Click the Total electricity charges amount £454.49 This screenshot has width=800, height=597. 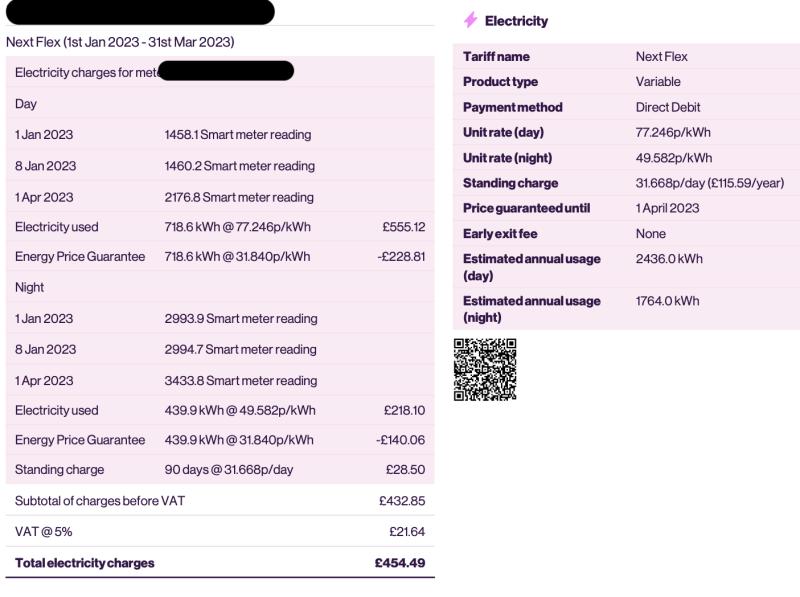400,563
